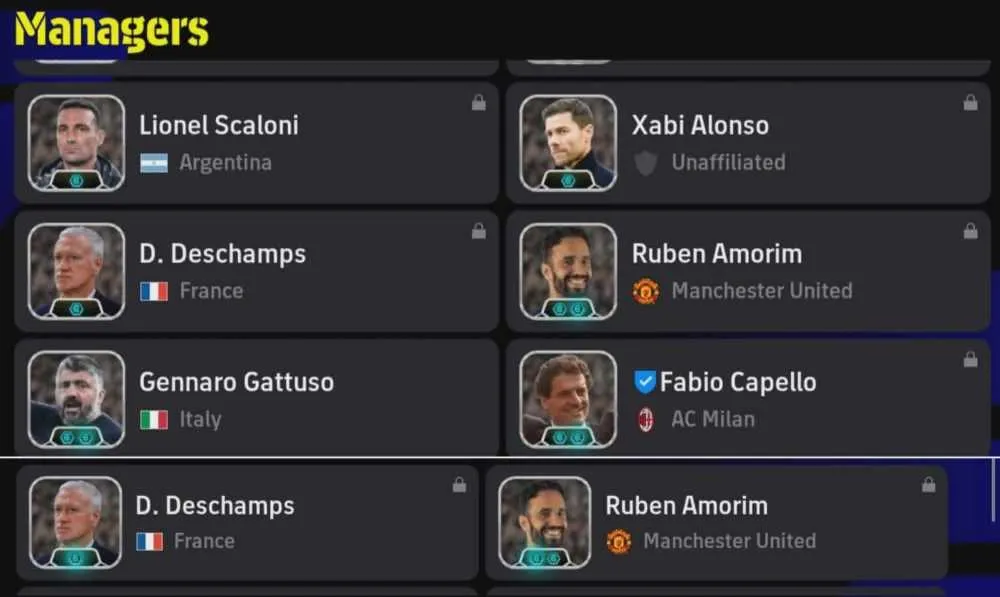Screen dimensions: 1000x597
Task: Click the Unaffiliated shield icon
Action: point(645,163)
